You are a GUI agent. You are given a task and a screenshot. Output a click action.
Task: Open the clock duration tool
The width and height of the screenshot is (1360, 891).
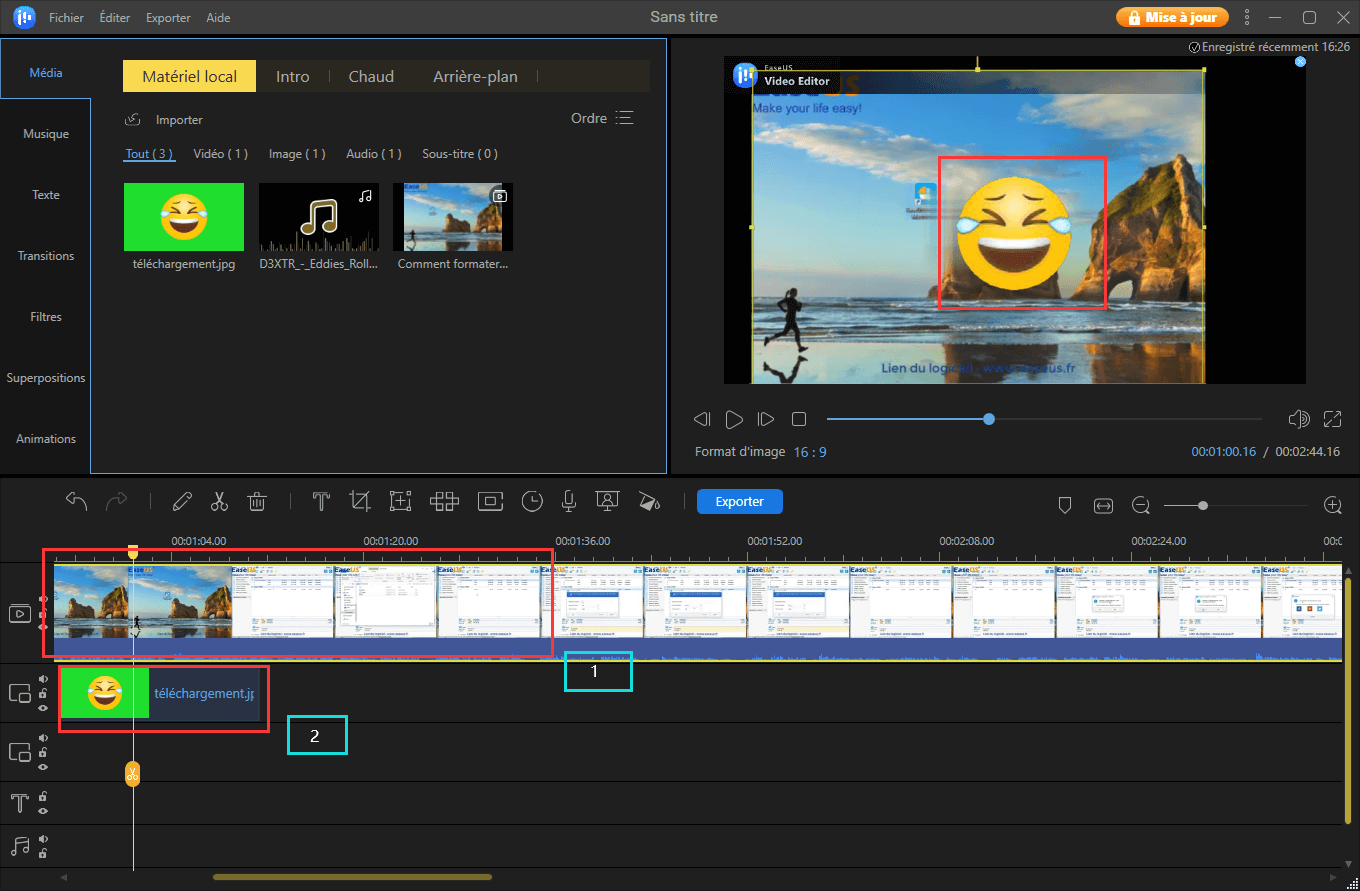click(532, 502)
